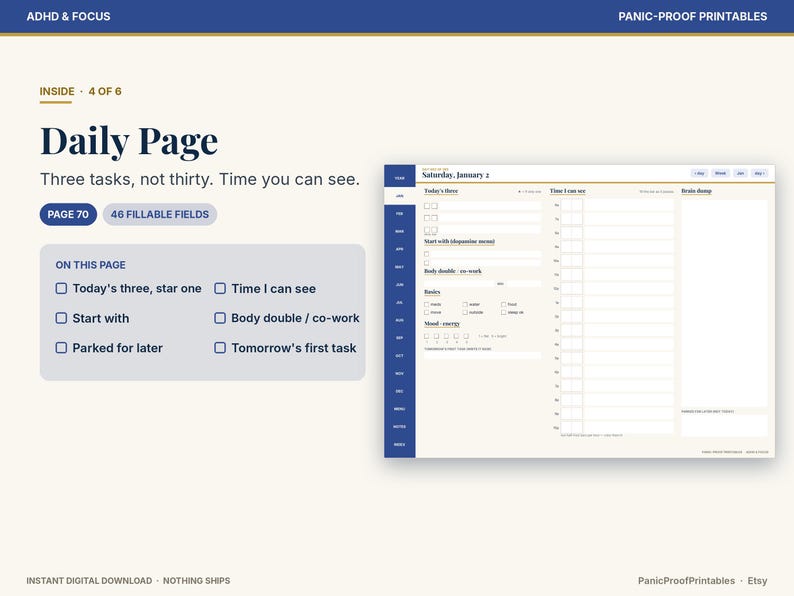Open the INDEX tab in planner sidebar
Viewport: 794px width, 596px height.
(x=400, y=444)
